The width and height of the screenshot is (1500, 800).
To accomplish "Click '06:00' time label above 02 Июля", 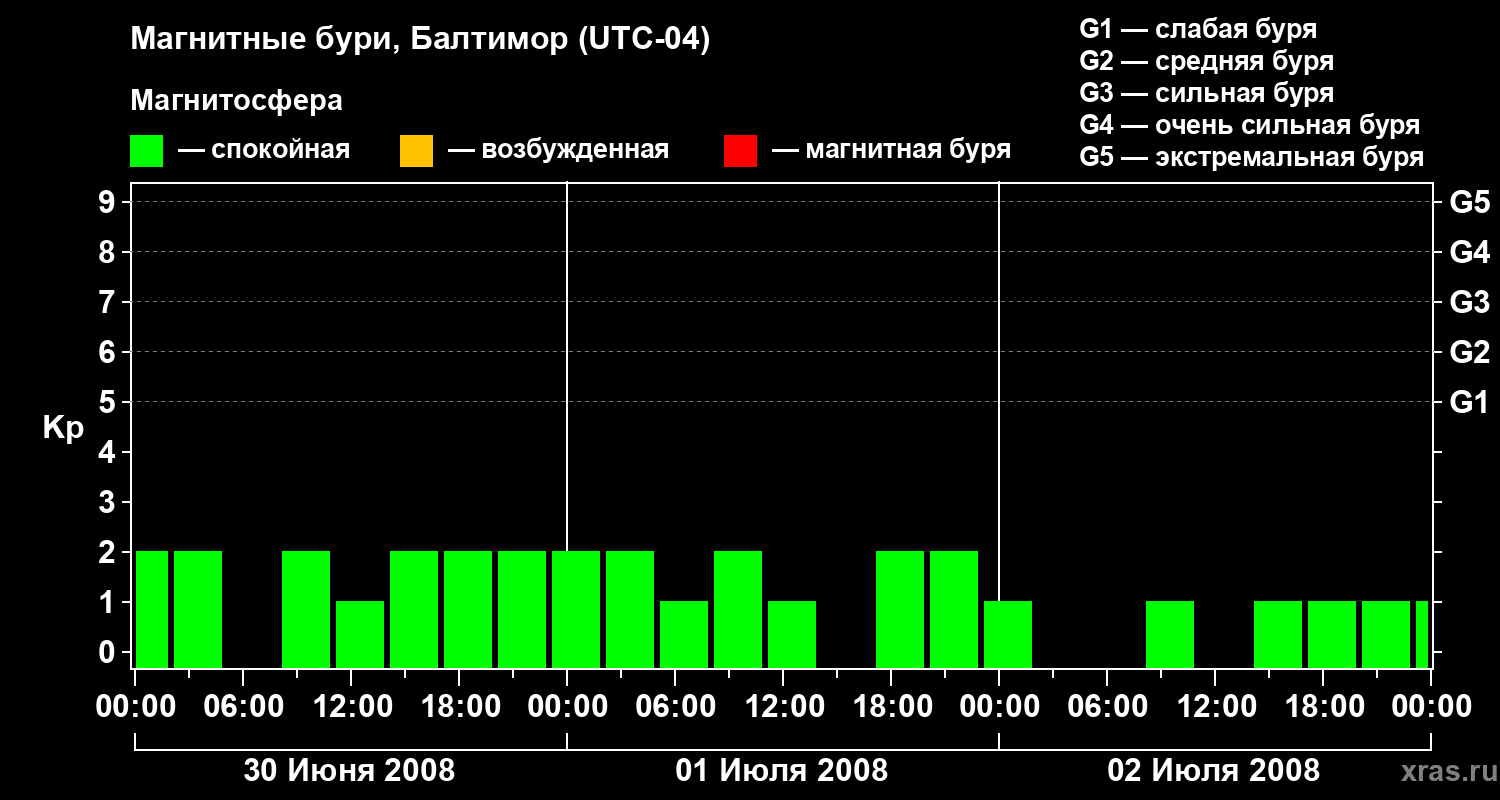I will click(1107, 707).
